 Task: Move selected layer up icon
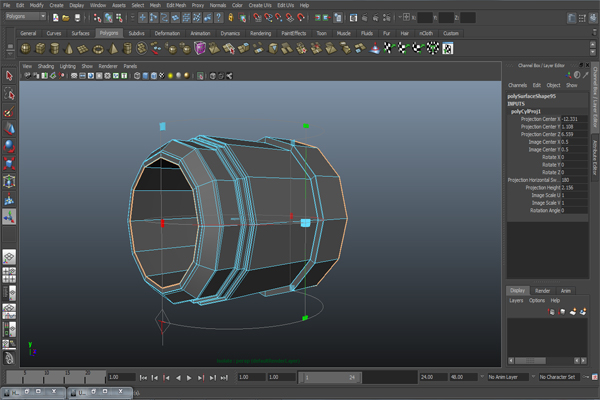point(551,312)
